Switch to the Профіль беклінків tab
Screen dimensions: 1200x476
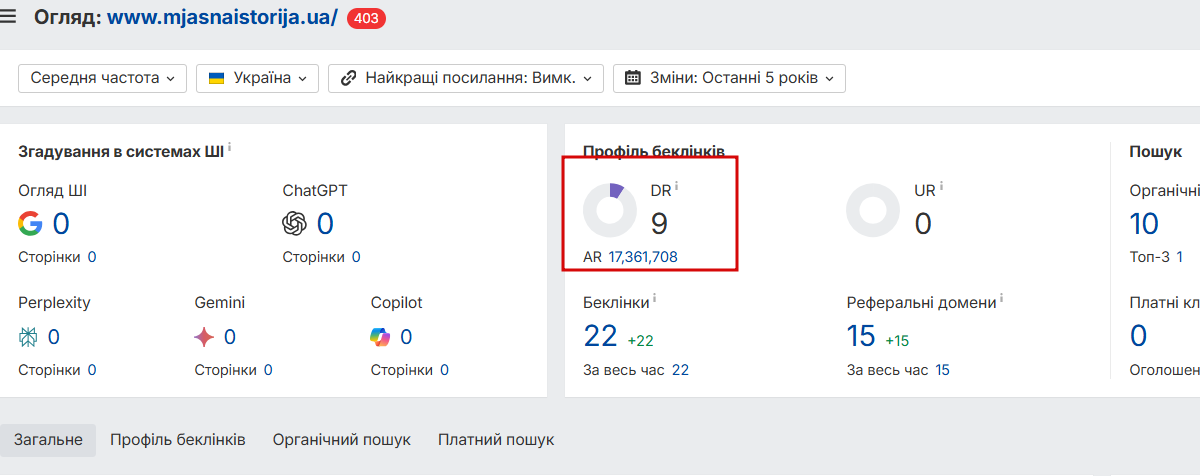tap(178, 440)
